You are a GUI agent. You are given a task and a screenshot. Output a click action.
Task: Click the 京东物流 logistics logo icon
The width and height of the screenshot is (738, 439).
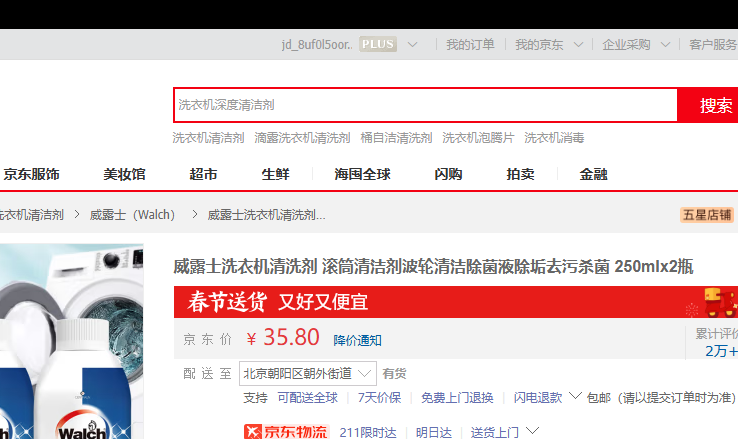286,432
